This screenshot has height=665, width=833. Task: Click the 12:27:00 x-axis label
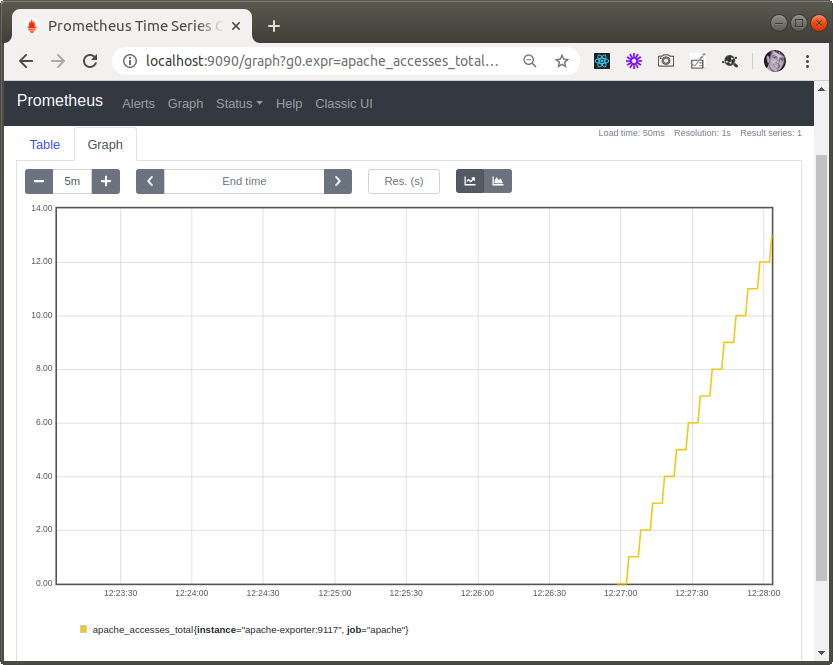coord(620,593)
